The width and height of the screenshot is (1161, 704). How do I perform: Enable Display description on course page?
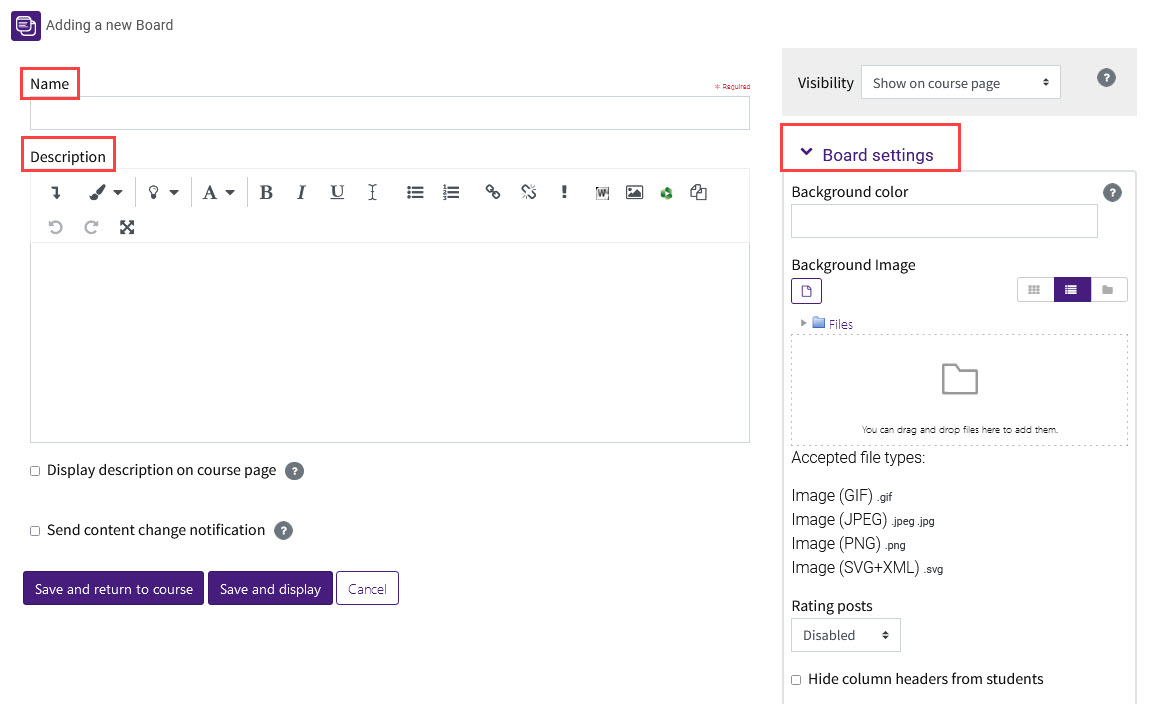pos(34,470)
